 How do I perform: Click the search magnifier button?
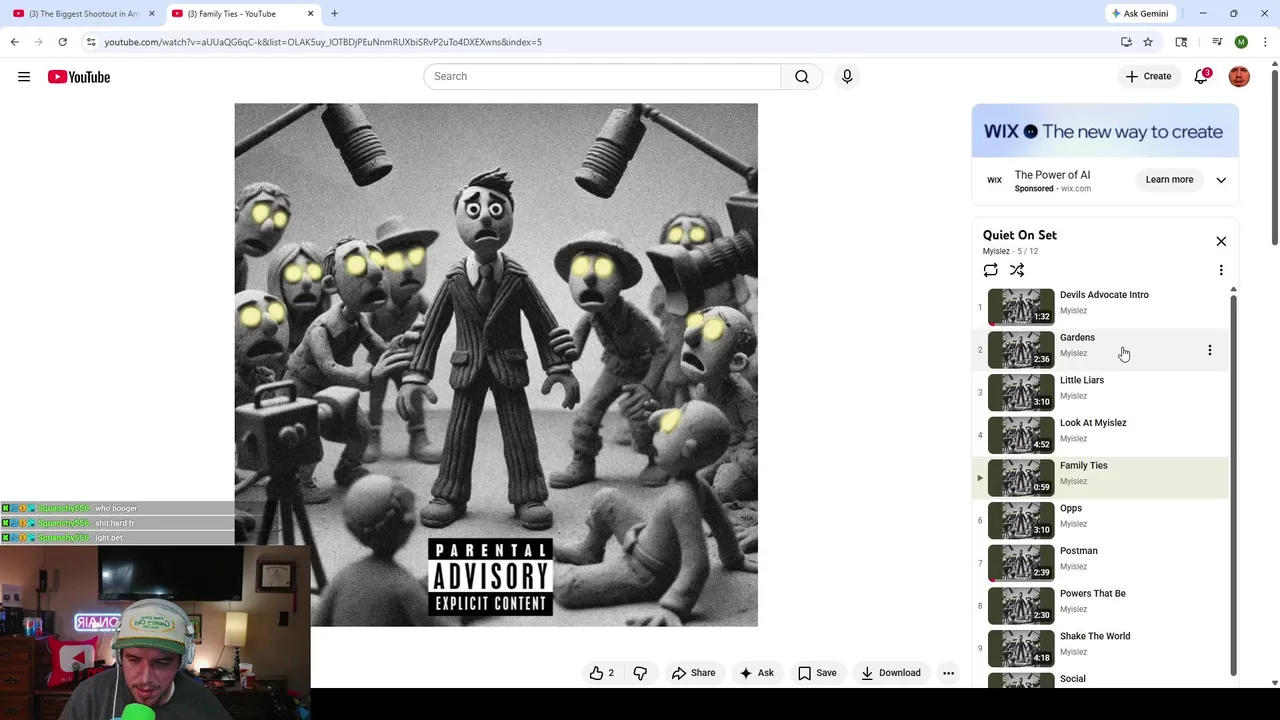pos(802,76)
